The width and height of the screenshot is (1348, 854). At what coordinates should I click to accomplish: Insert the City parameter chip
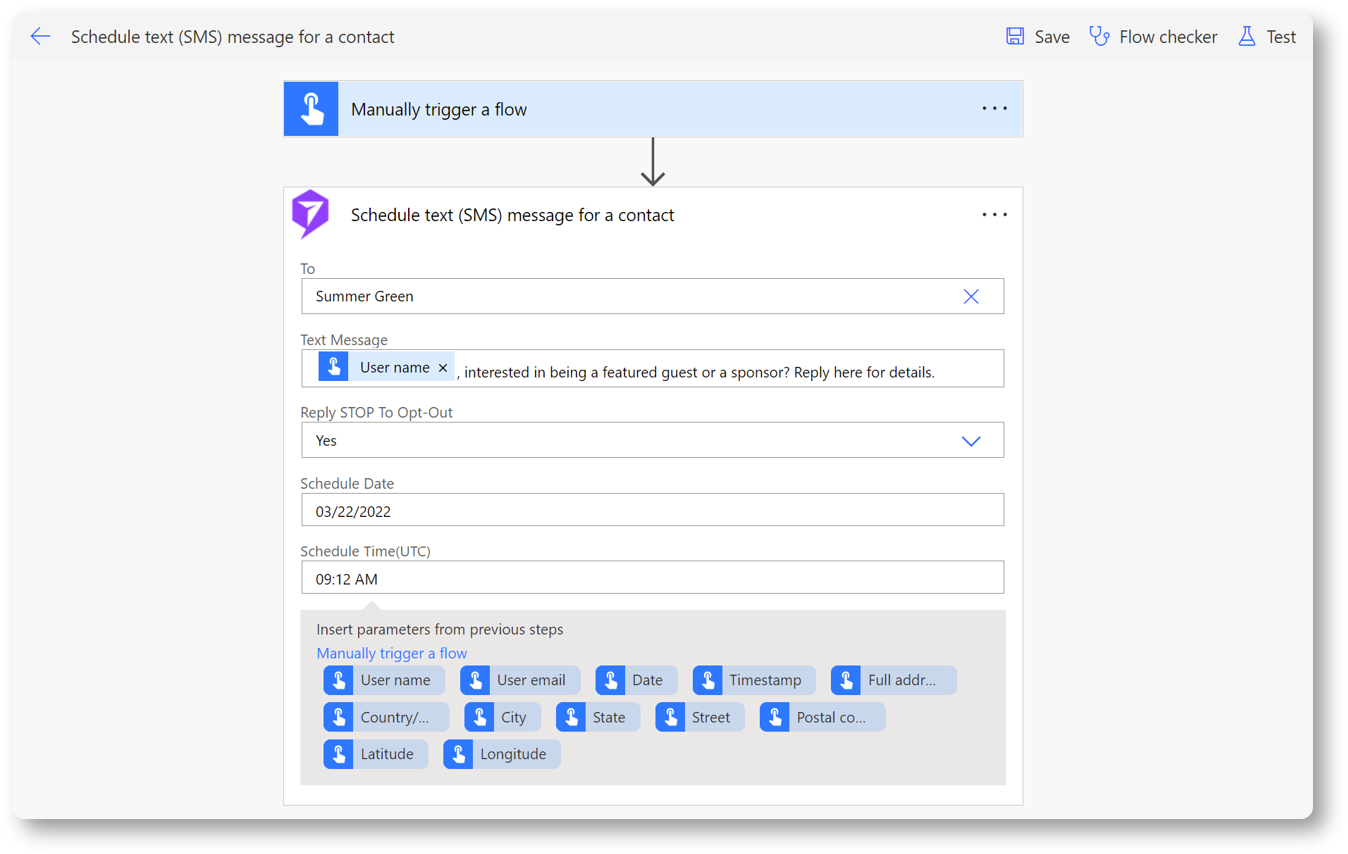(502, 717)
